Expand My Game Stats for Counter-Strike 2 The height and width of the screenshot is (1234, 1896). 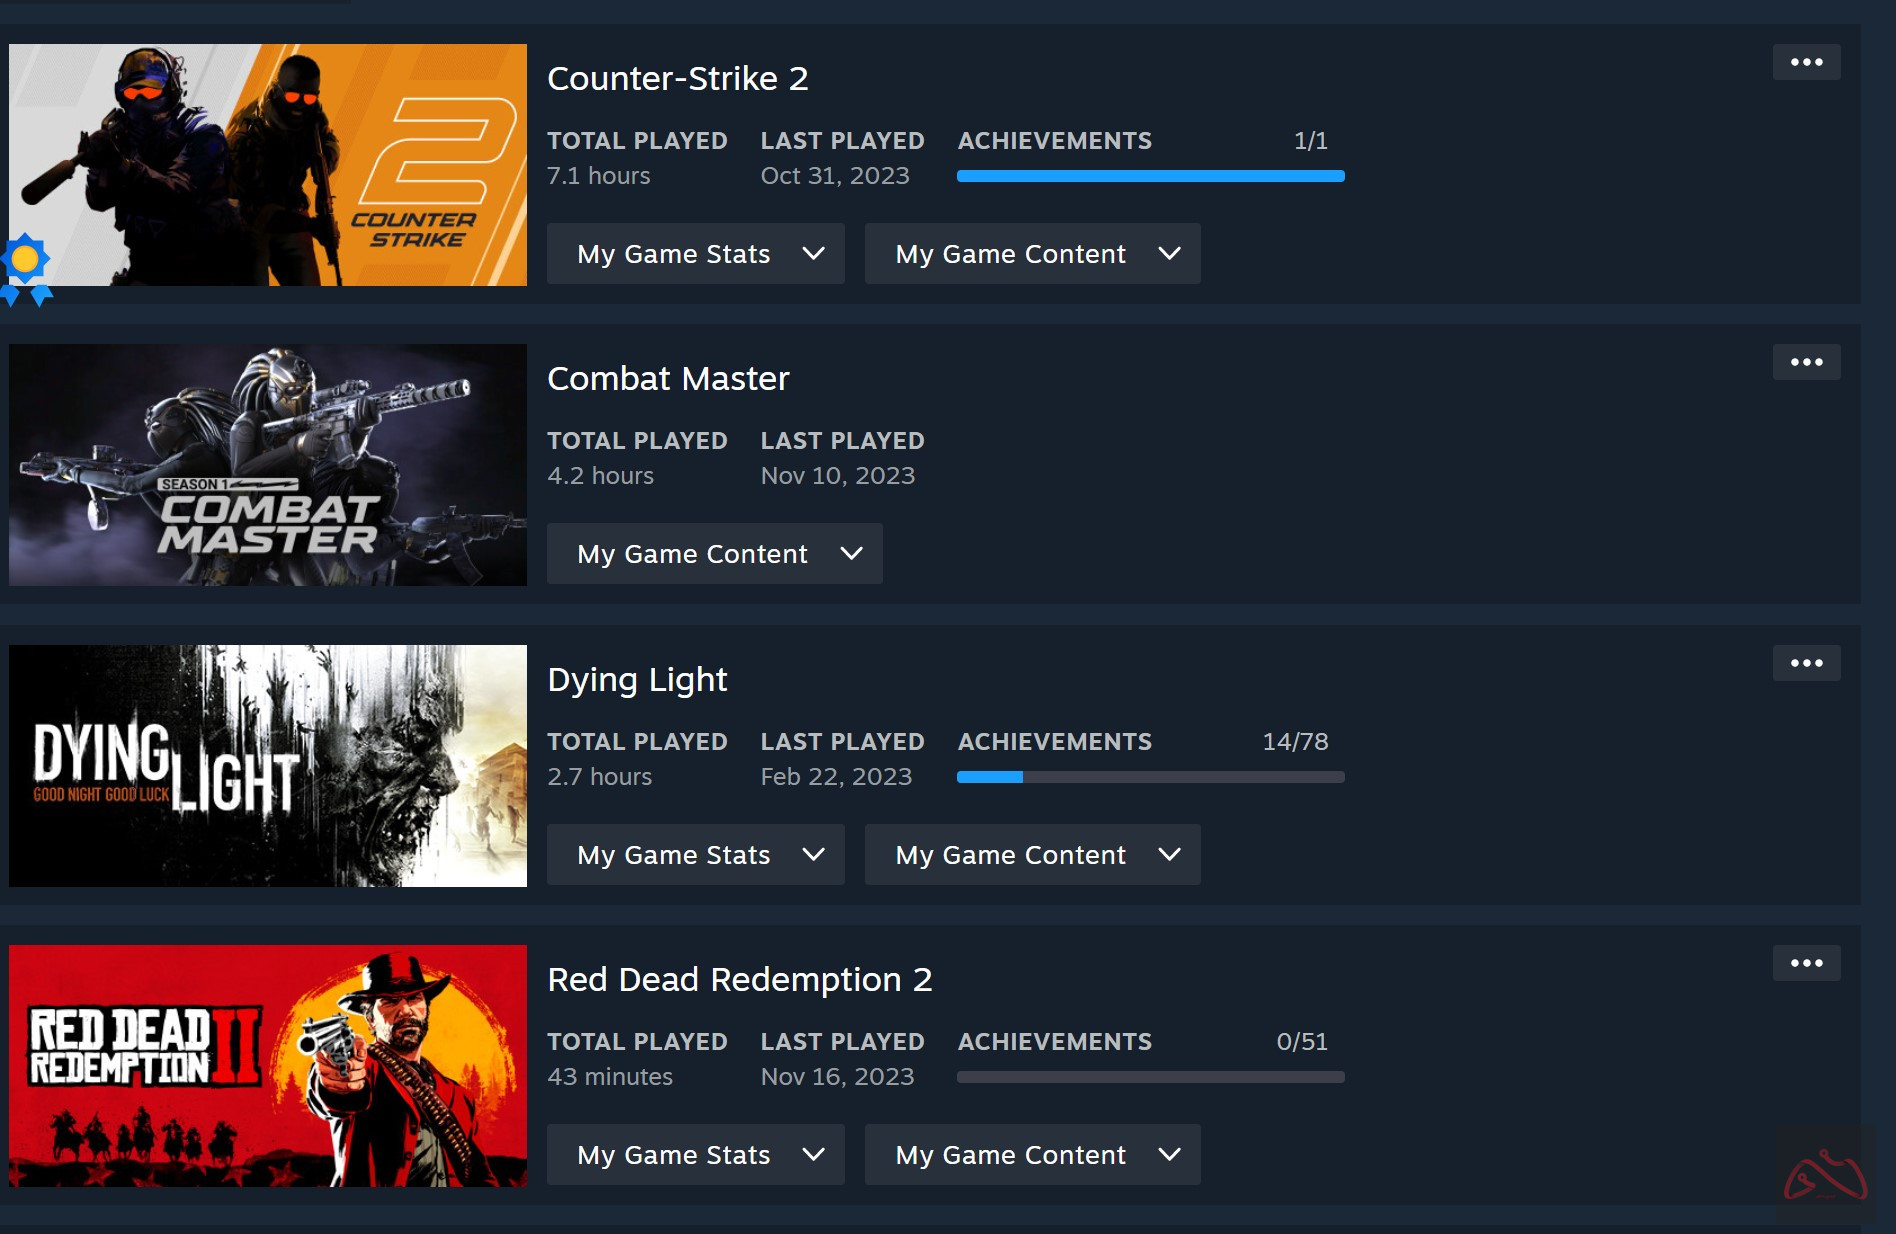(695, 254)
